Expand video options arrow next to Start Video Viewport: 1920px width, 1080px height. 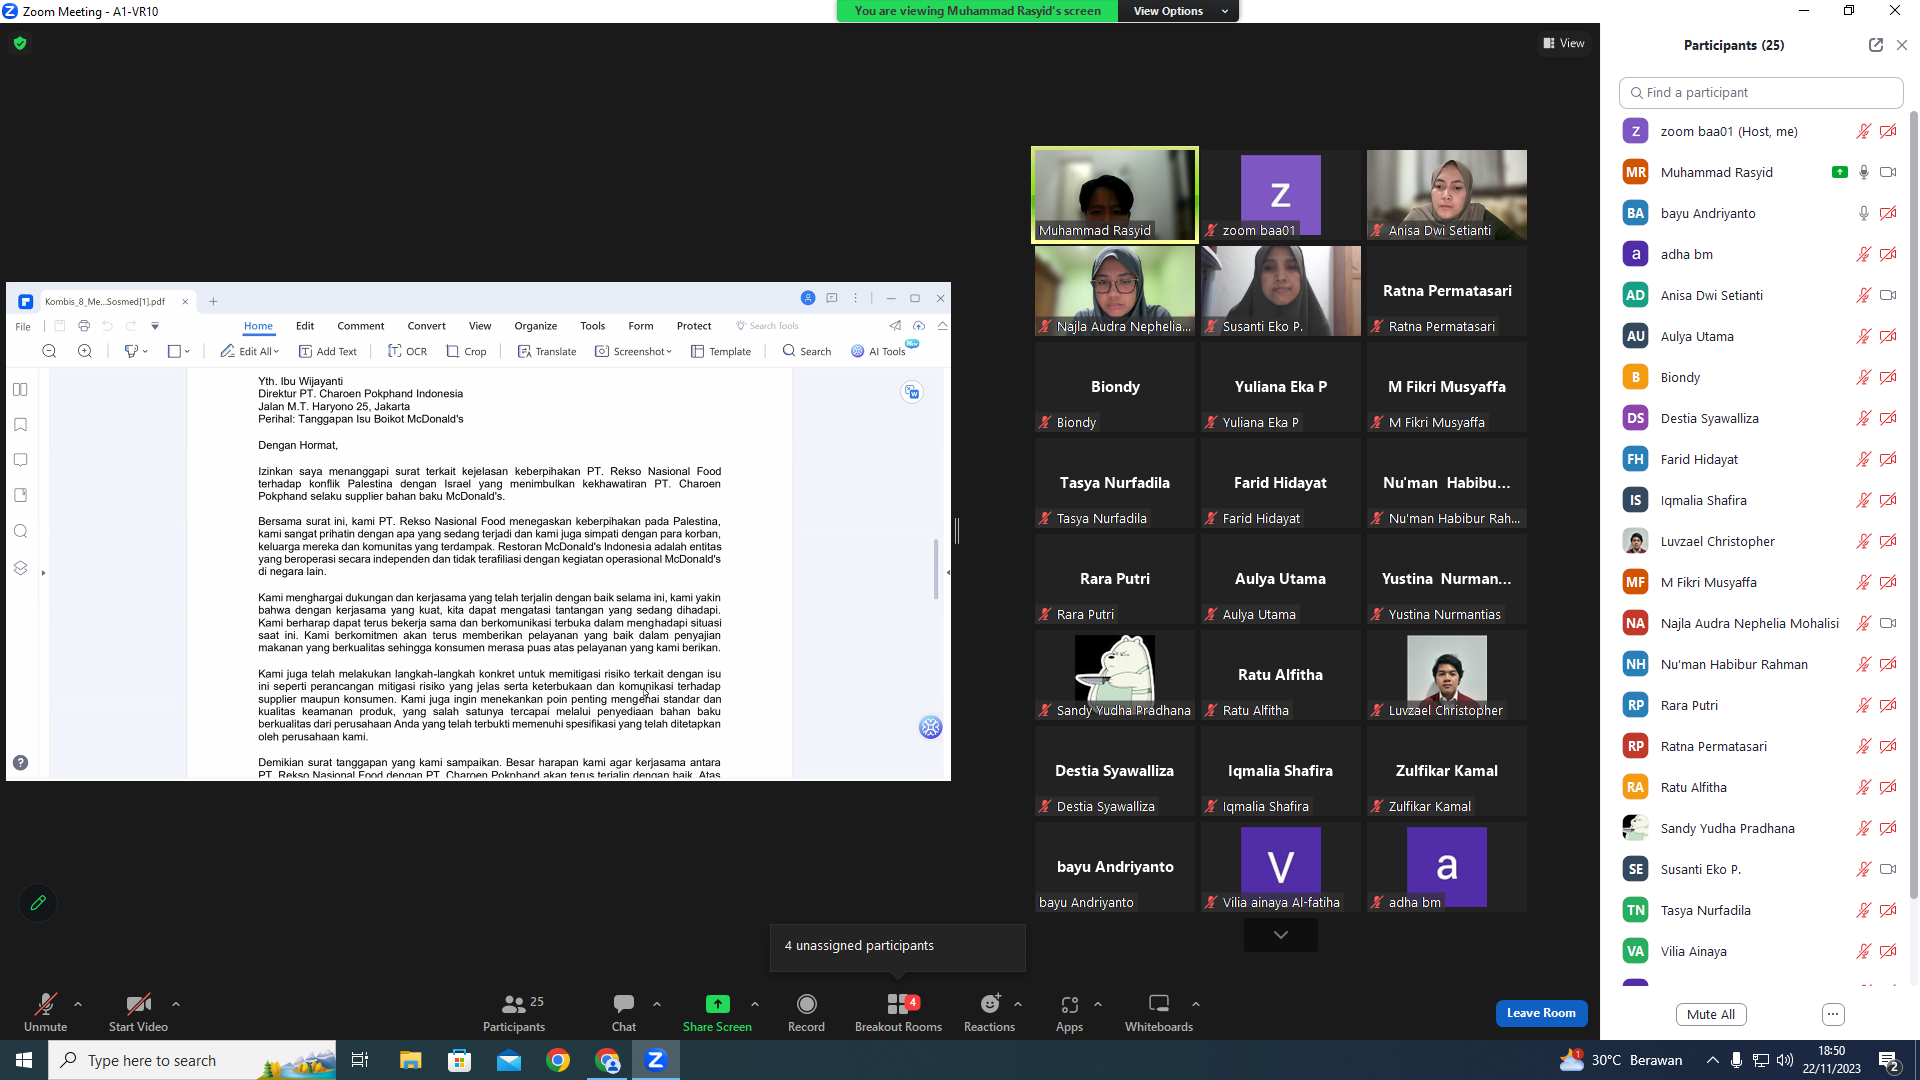click(x=176, y=1004)
